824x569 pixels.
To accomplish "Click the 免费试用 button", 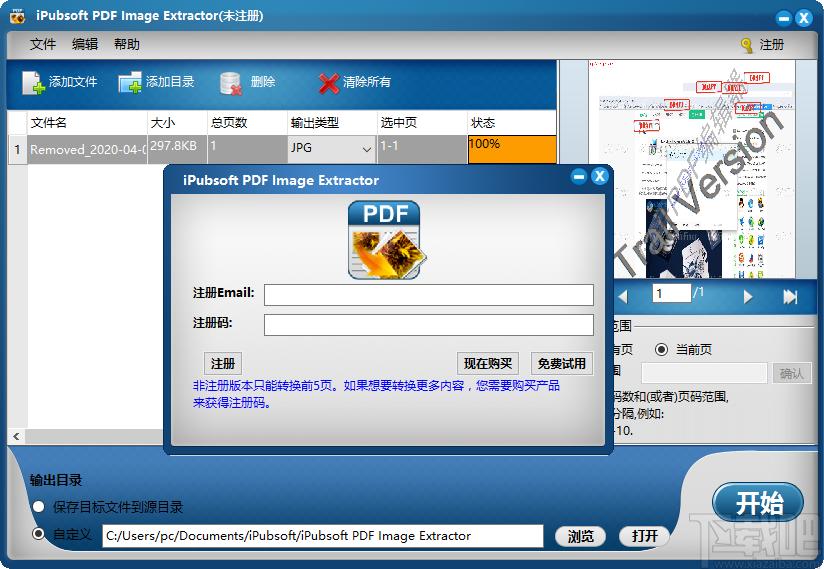I will (562, 364).
